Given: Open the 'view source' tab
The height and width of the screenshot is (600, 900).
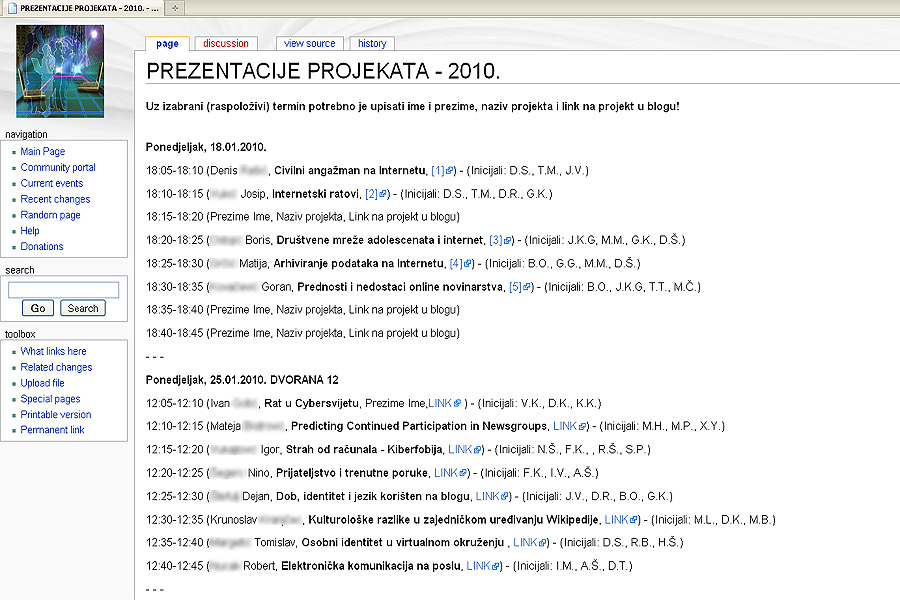Looking at the screenshot, I should (x=309, y=44).
